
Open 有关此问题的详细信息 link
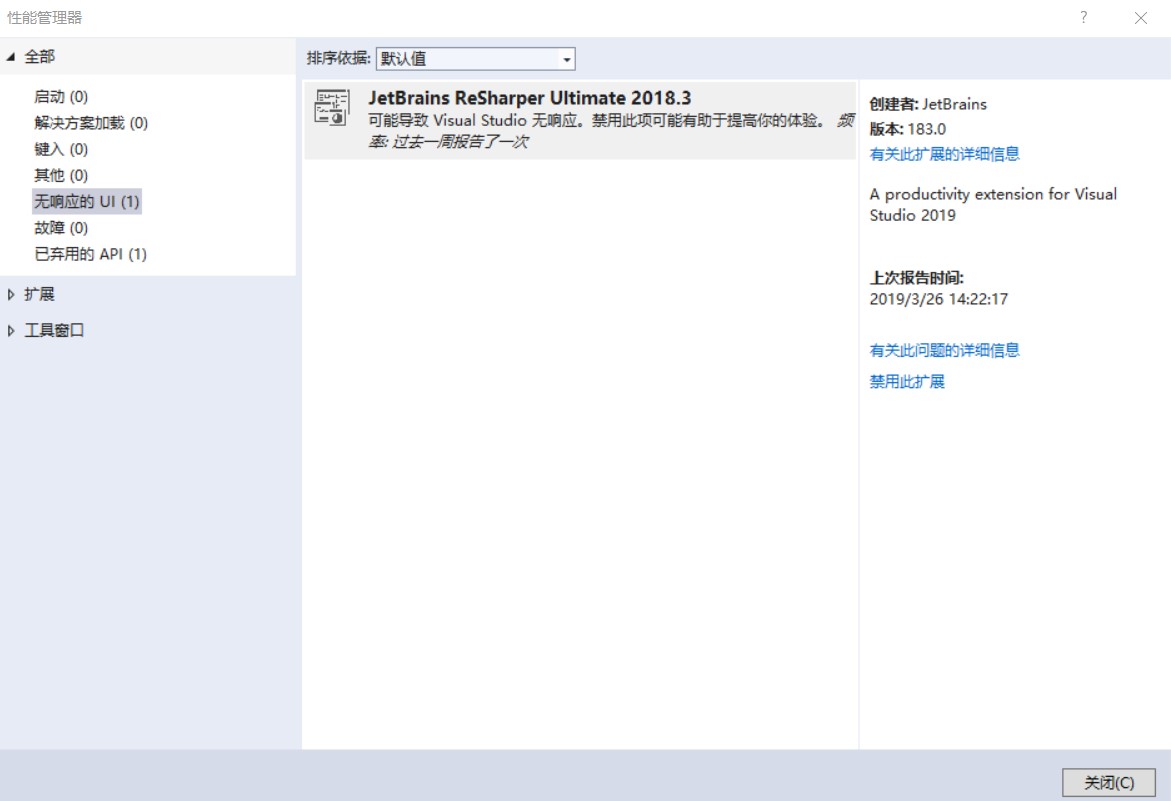coord(944,350)
